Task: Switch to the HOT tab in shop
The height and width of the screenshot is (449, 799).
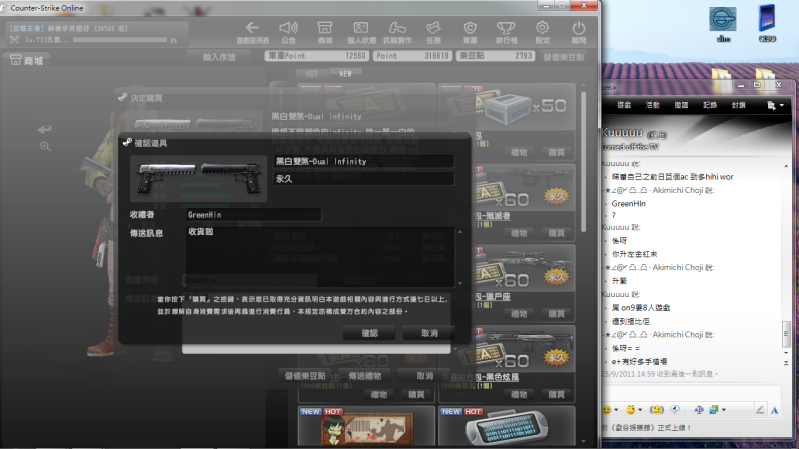Action: point(312,74)
